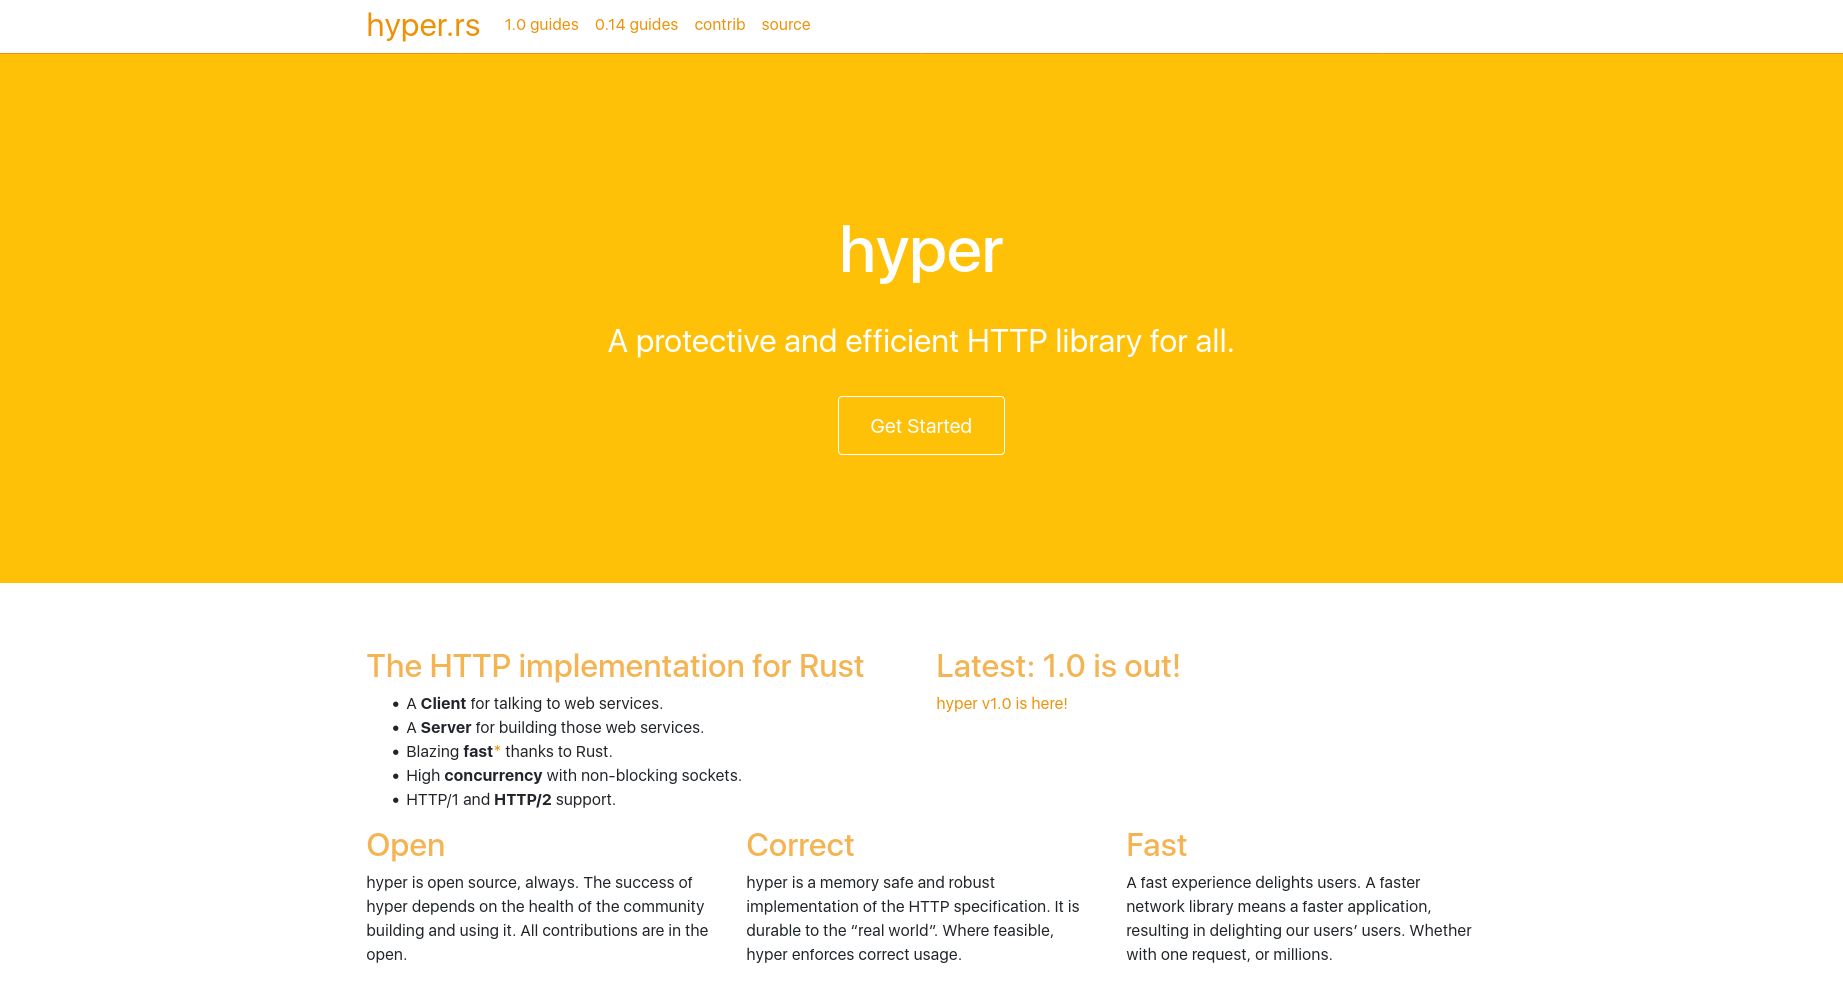Viewport: 1843px width, 986px height.
Task: Click the 'Latest: 1.0 is out!' heading
Action: click(1058, 666)
